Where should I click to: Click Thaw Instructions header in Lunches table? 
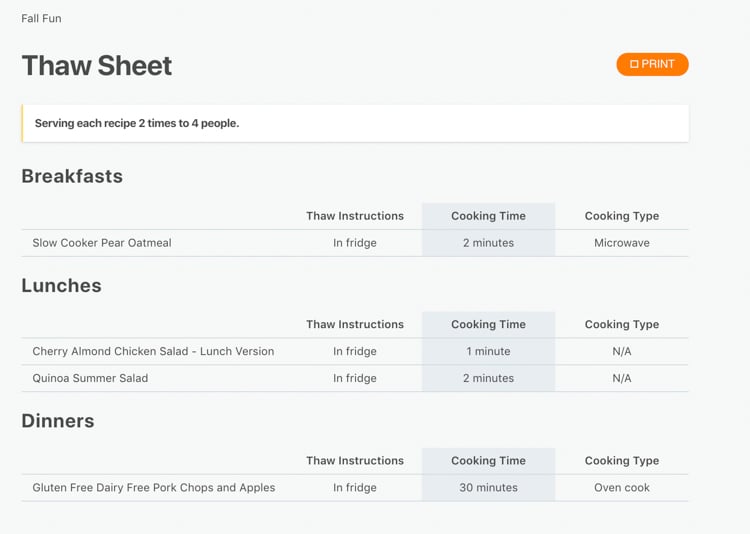point(355,324)
